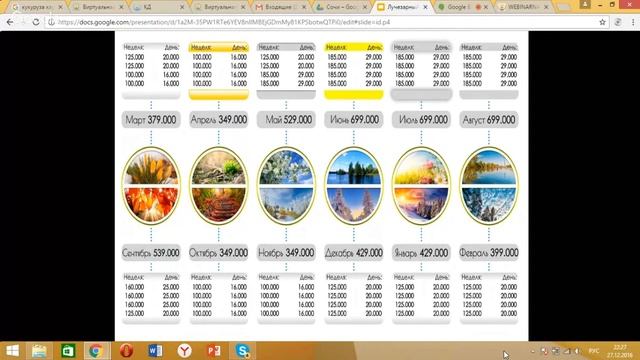Close the WEBINAR tab
Screen dimensions: 640x360
546,7
